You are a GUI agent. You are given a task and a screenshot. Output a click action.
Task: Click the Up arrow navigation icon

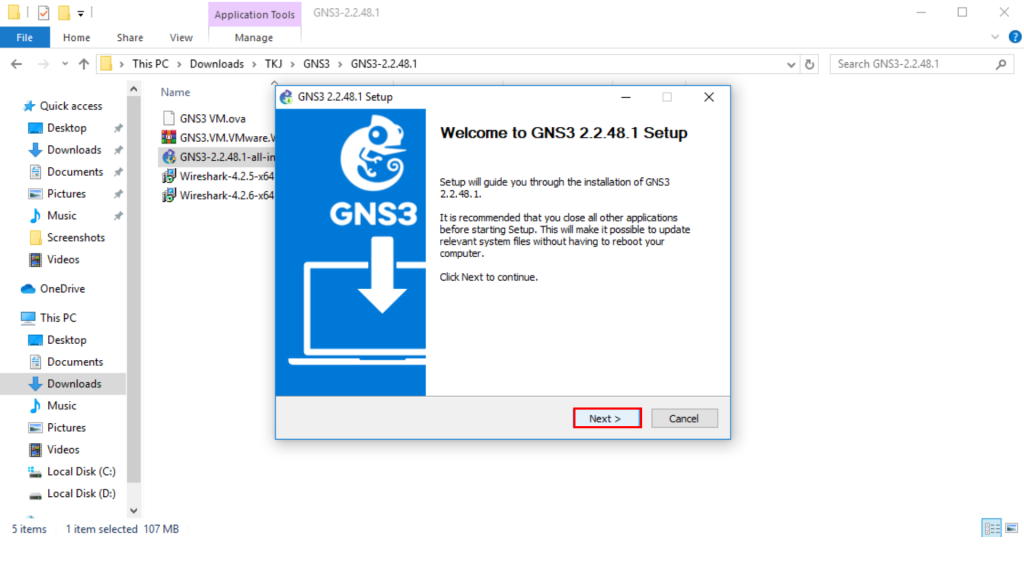(x=83, y=64)
